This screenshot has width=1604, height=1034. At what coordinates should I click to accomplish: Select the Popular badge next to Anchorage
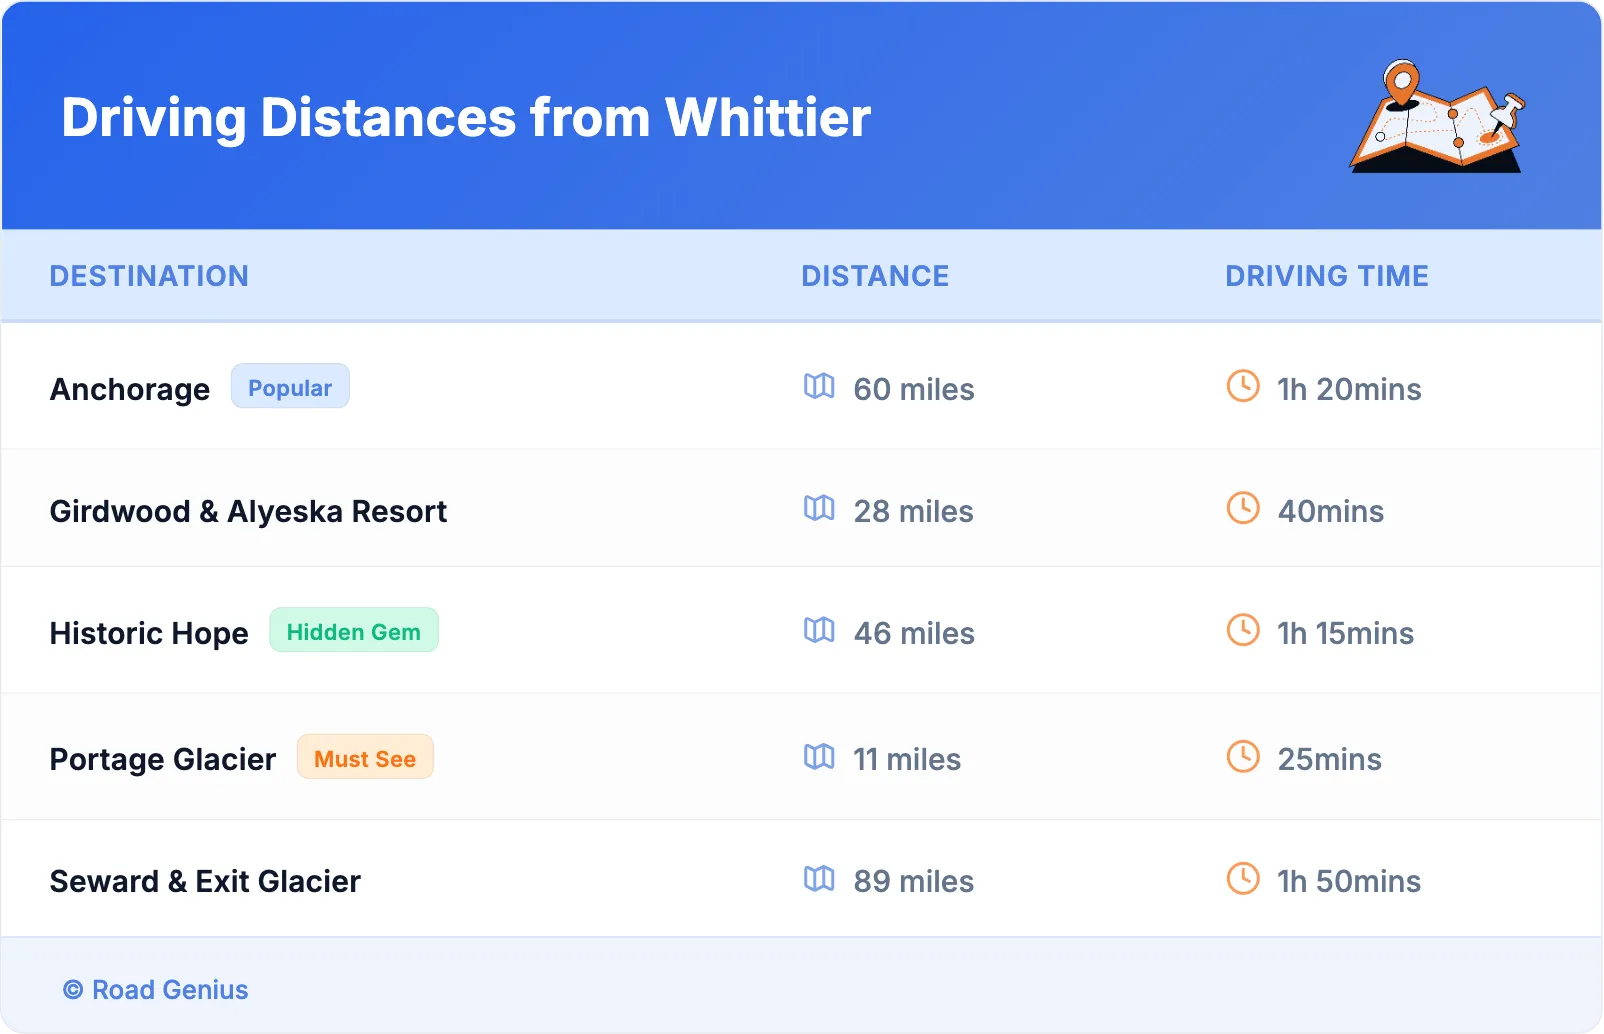290,386
